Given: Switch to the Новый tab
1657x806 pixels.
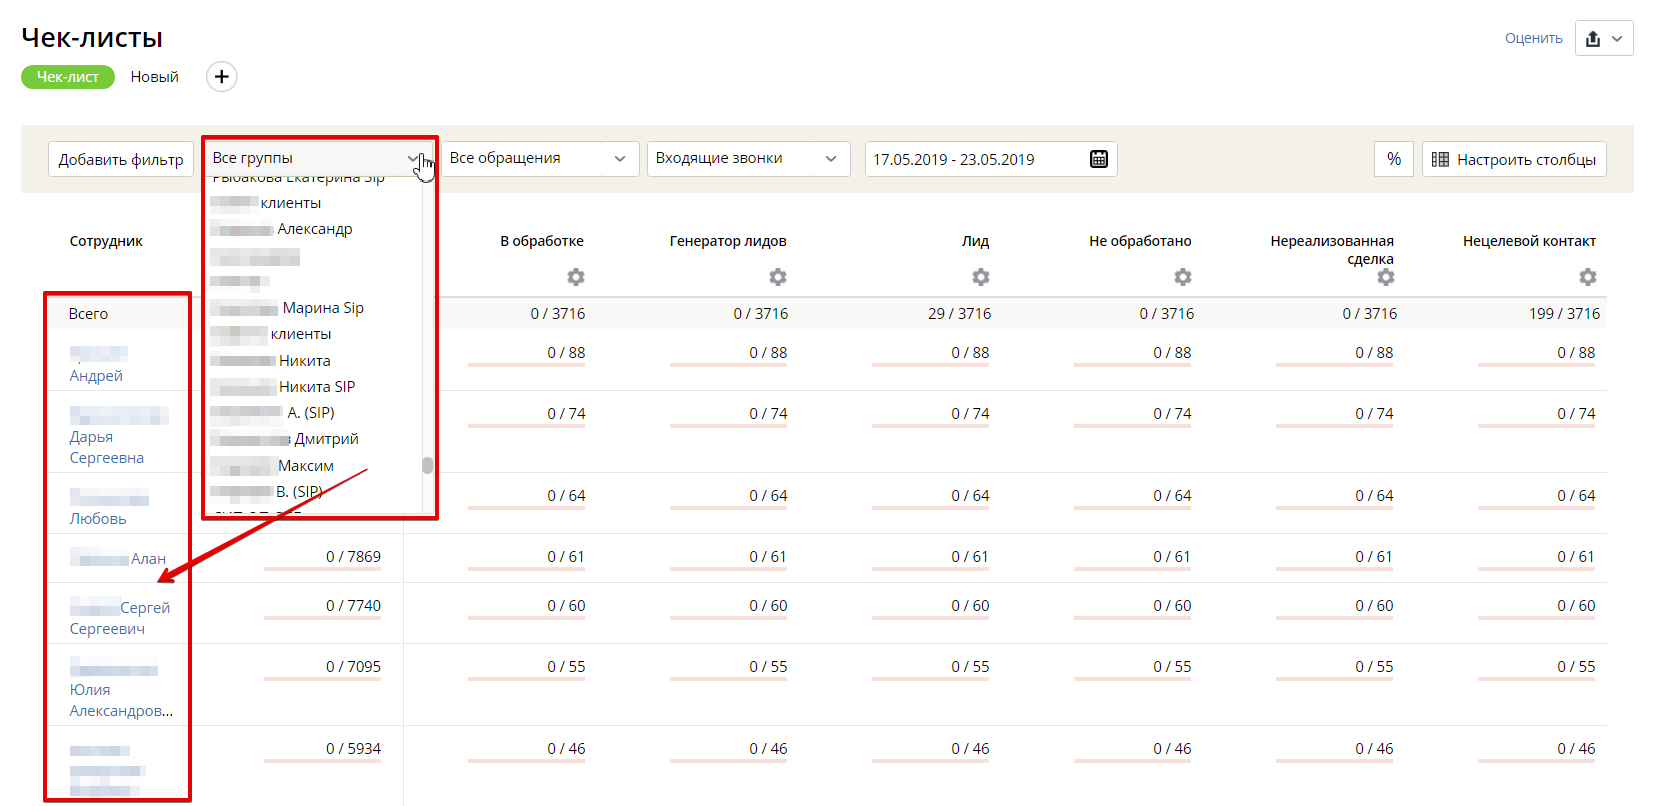Looking at the screenshot, I should tap(154, 77).
